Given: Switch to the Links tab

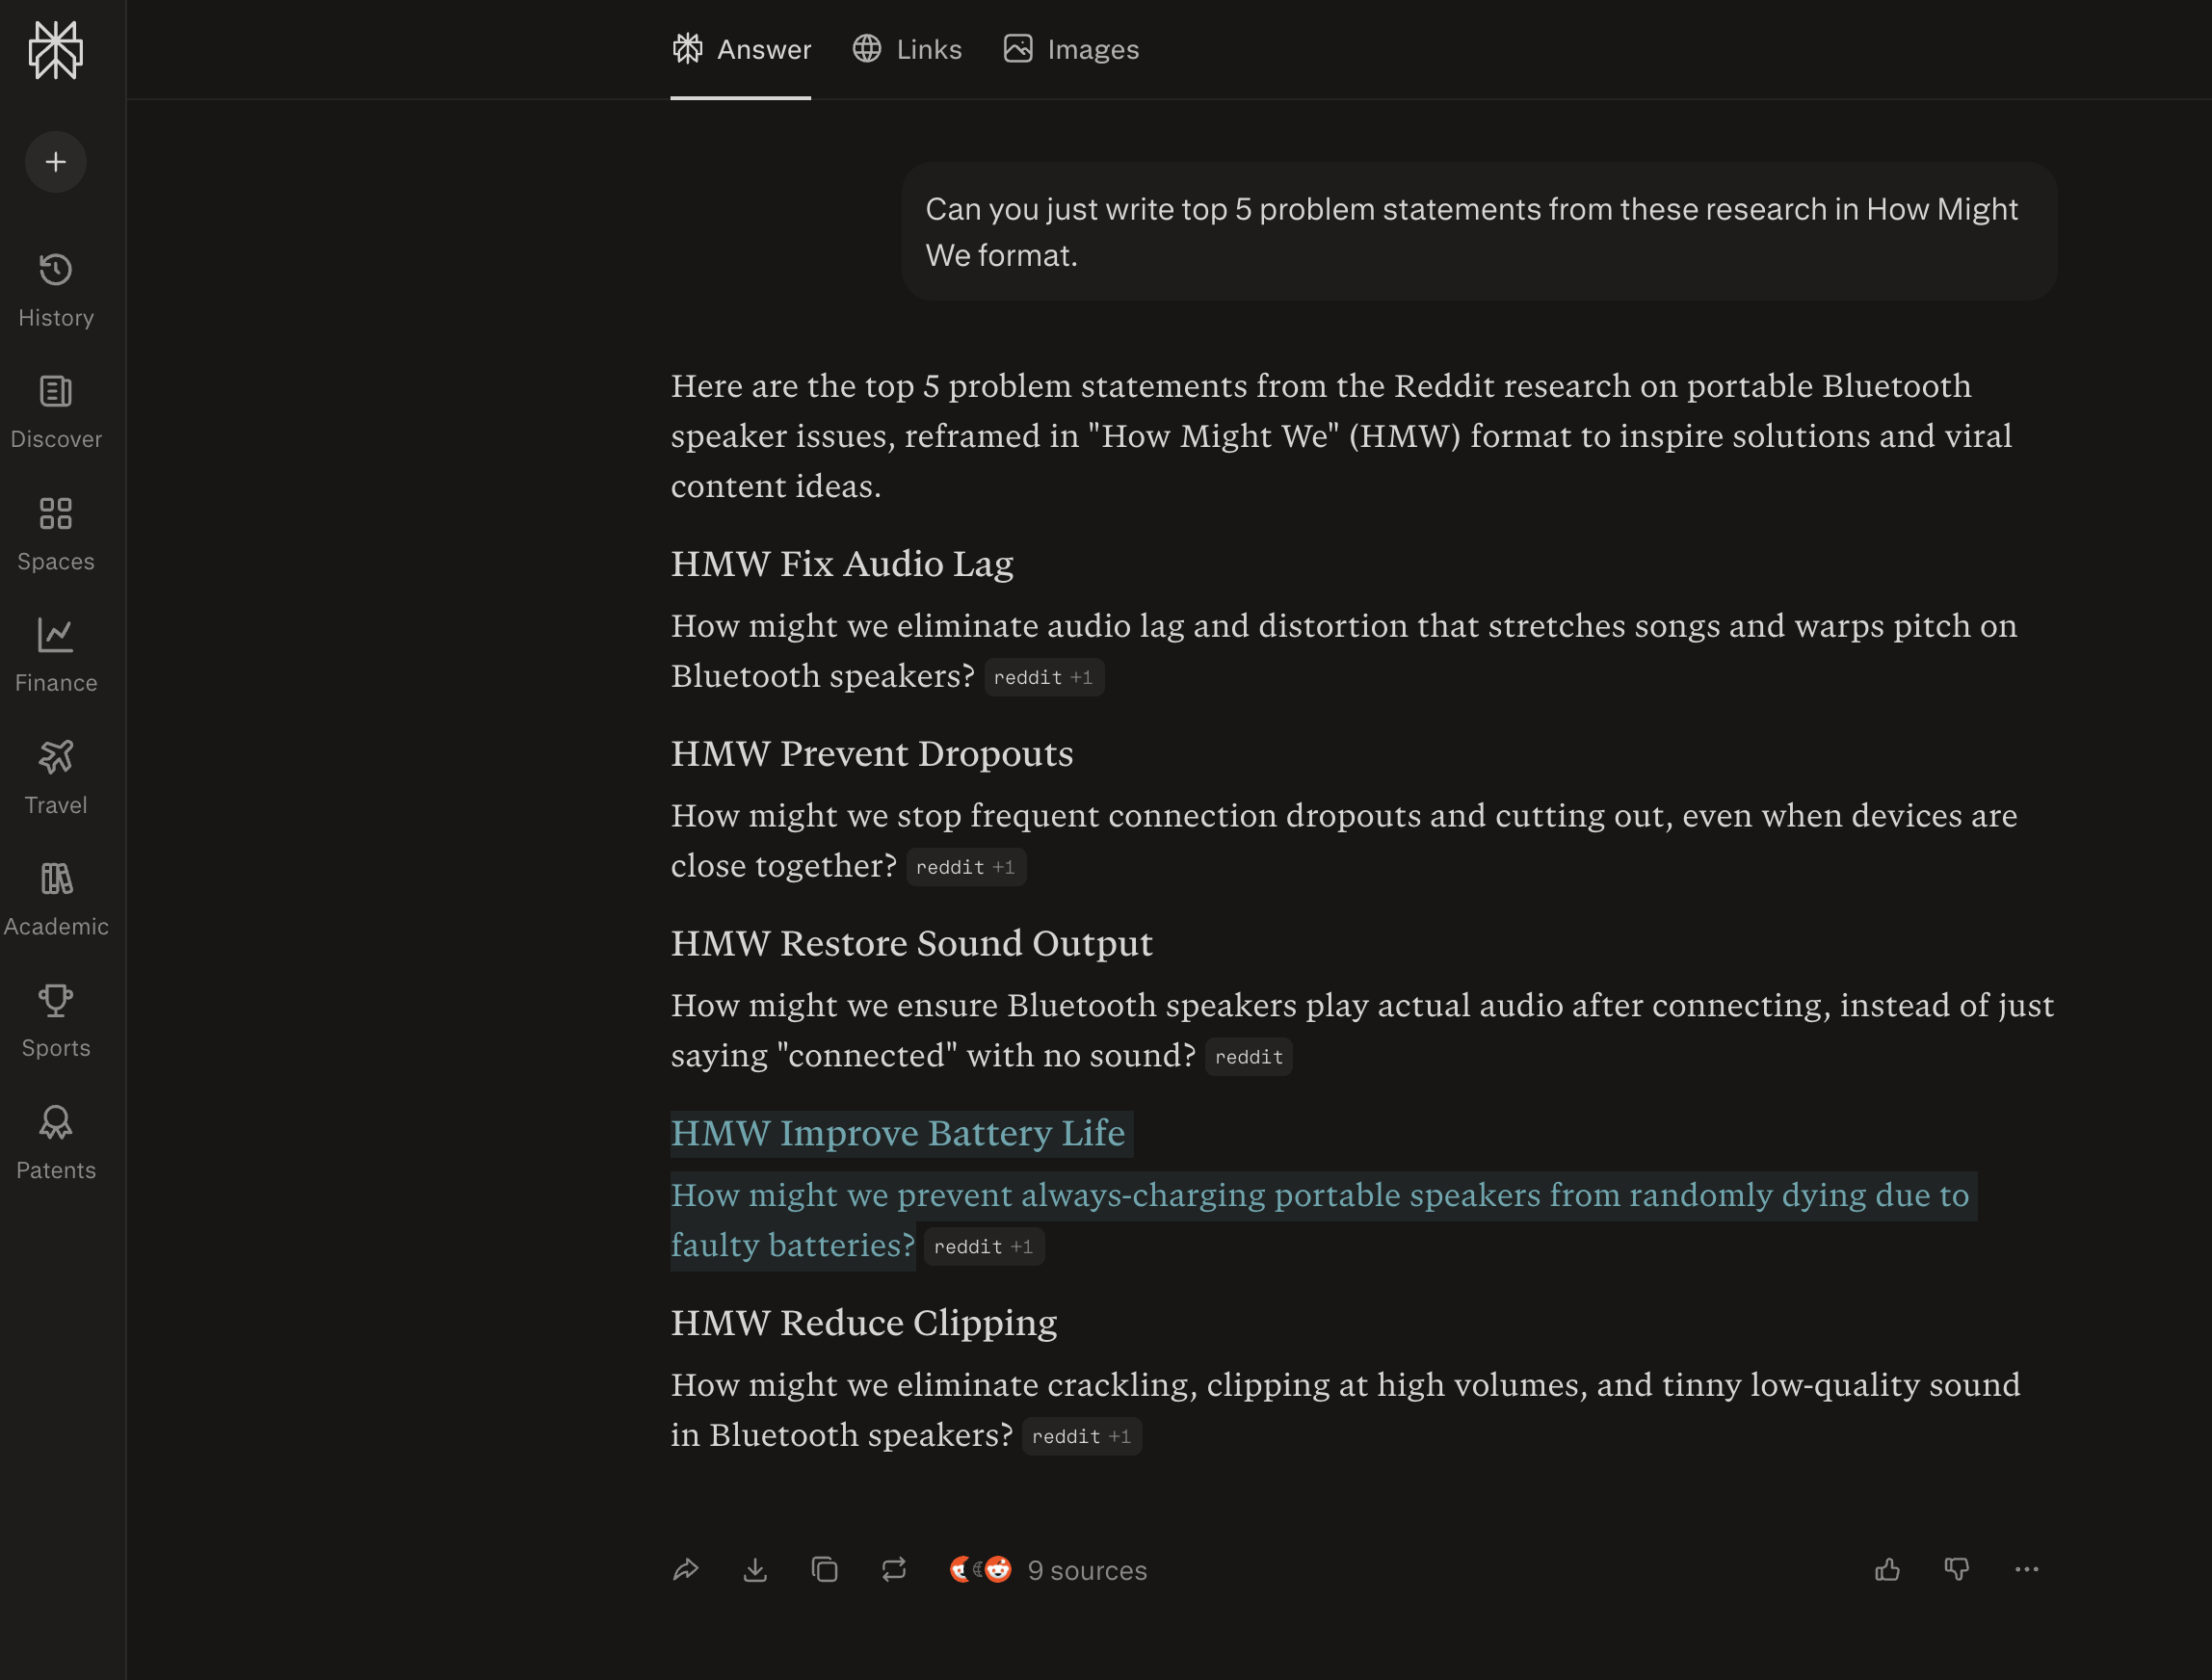Looking at the screenshot, I should pyautogui.click(x=907, y=49).
